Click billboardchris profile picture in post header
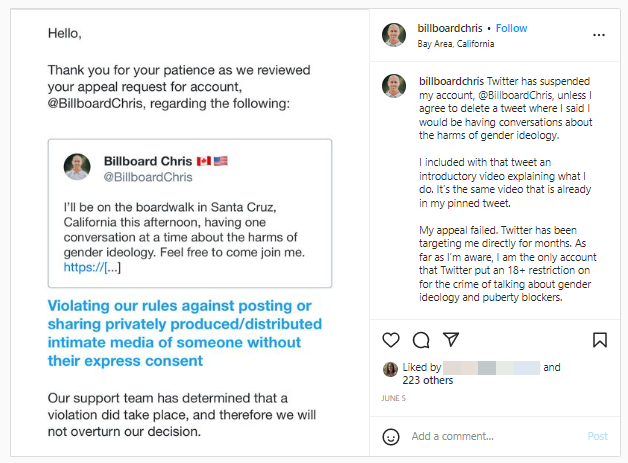 (394, 34)
